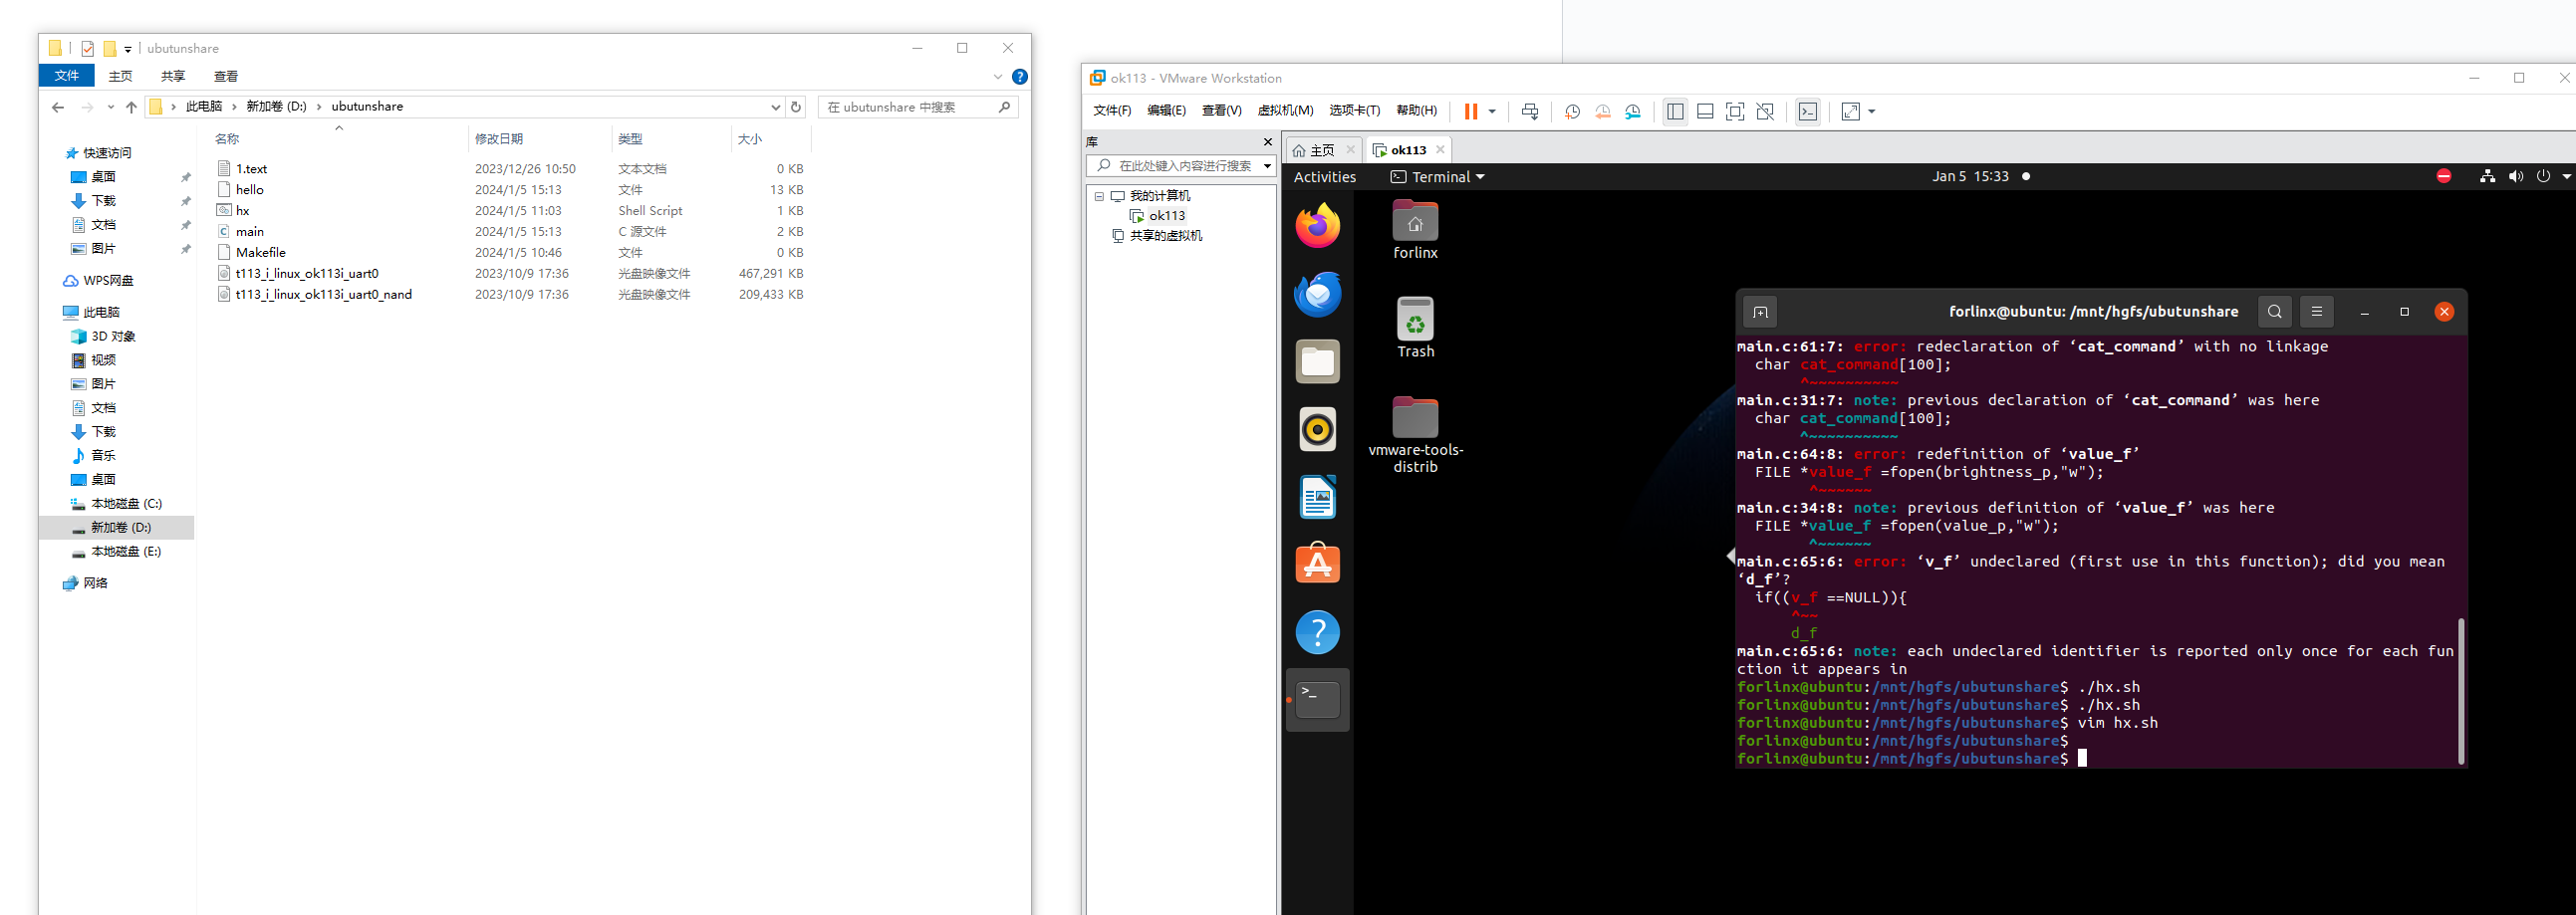Open the Ubuntu power system menu
The width and height of the screenshot is (2576, 915).
tap(2543, 177)
